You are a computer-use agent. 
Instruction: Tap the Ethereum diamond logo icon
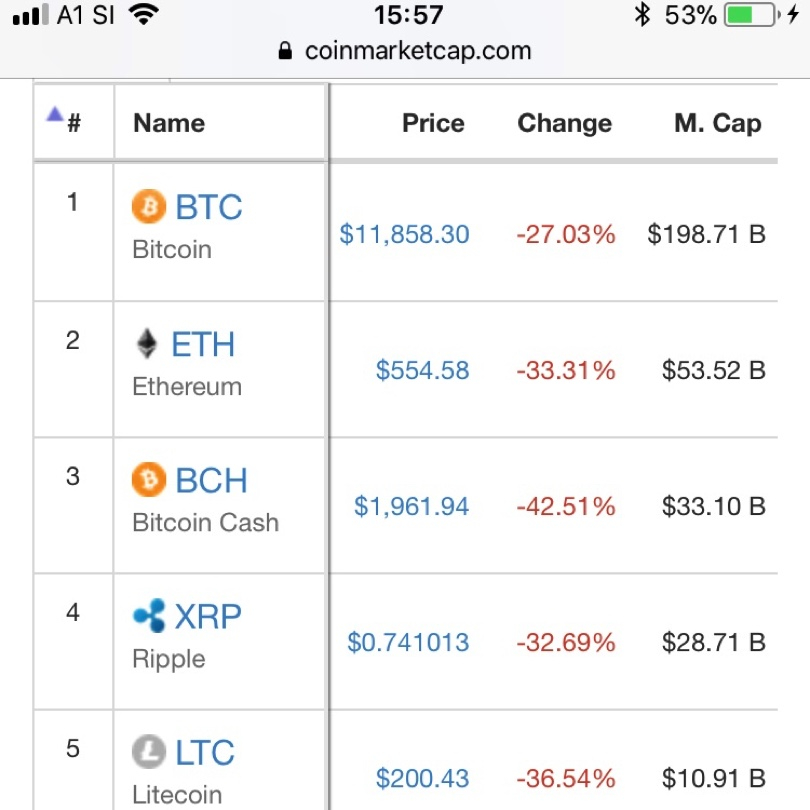point(147,344)
